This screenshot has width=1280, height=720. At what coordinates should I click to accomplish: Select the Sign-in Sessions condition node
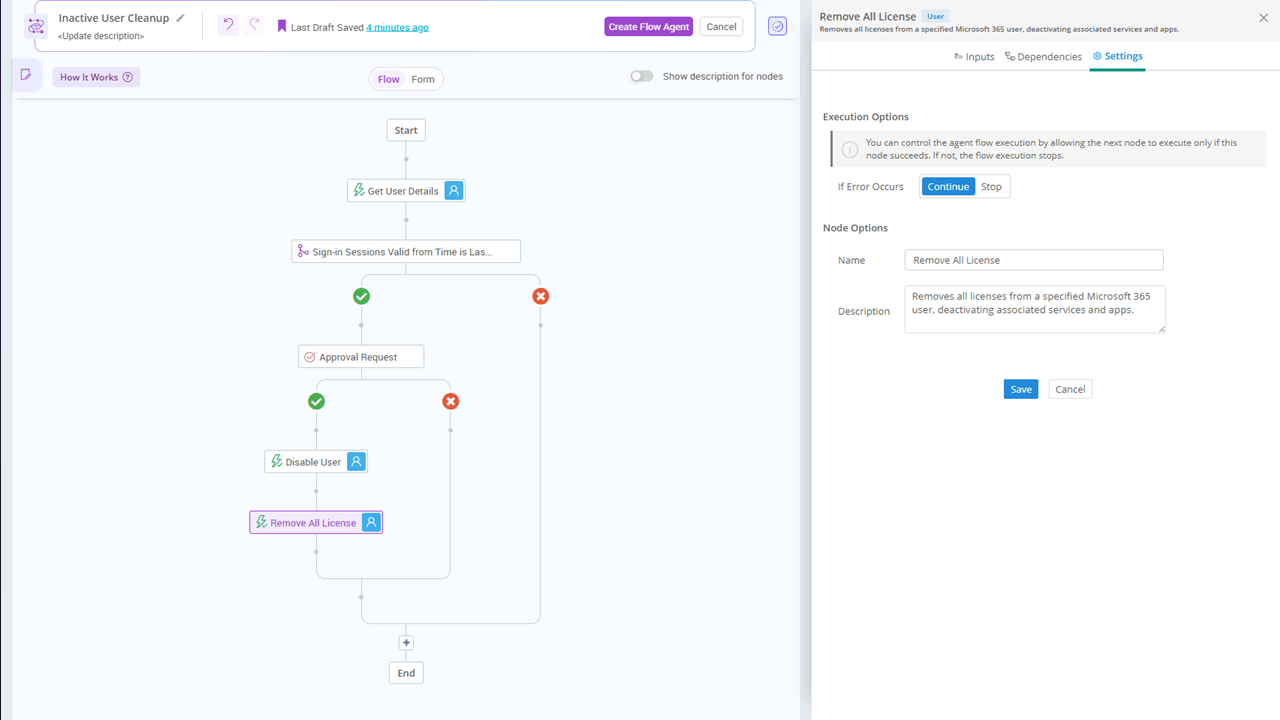tap(406, 251)
